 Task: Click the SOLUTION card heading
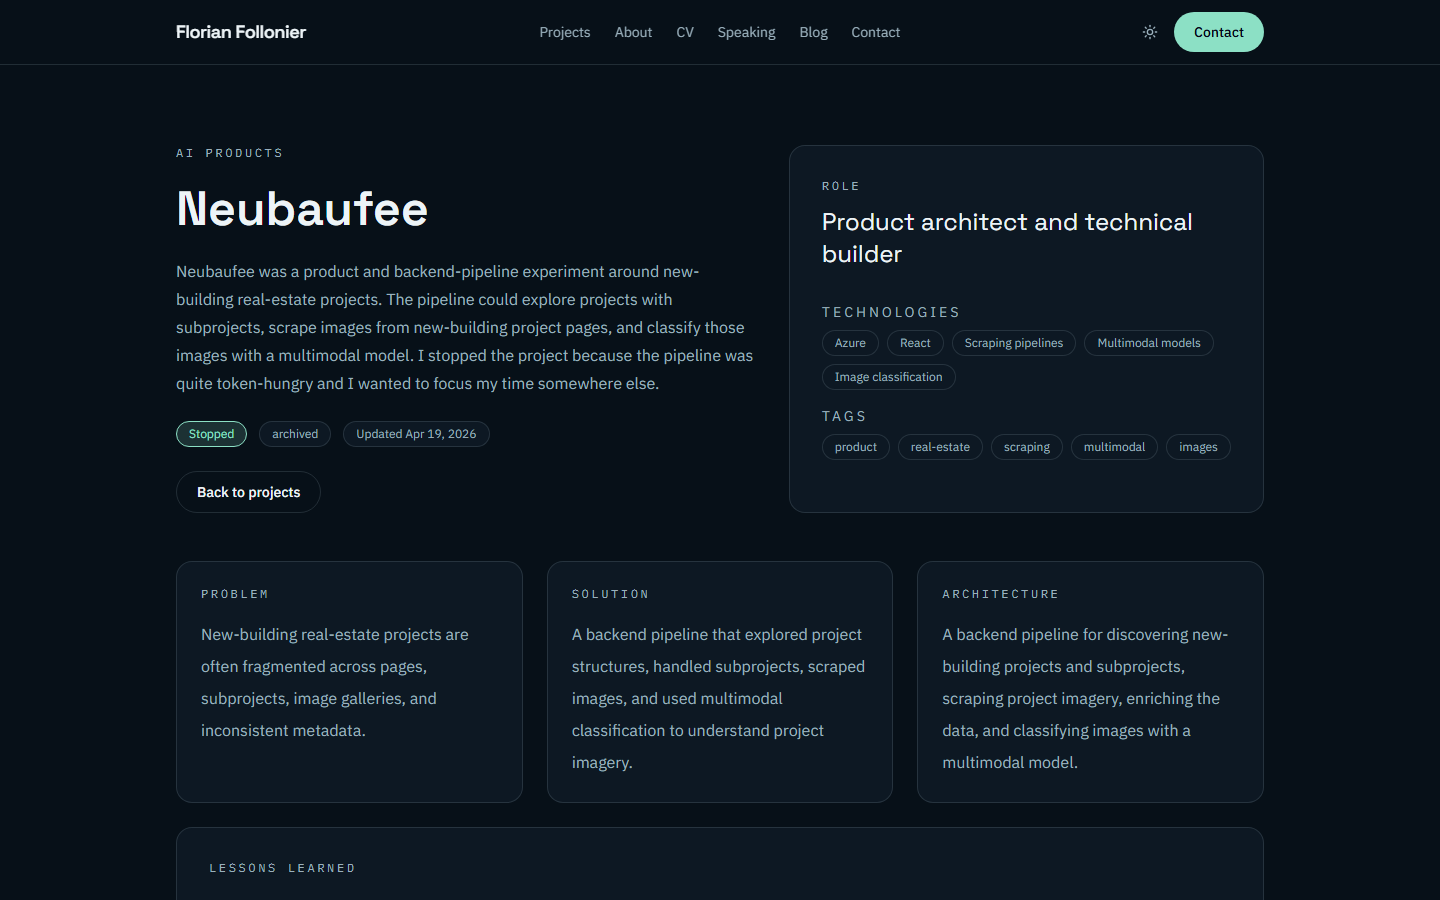(x=610, y=594)
